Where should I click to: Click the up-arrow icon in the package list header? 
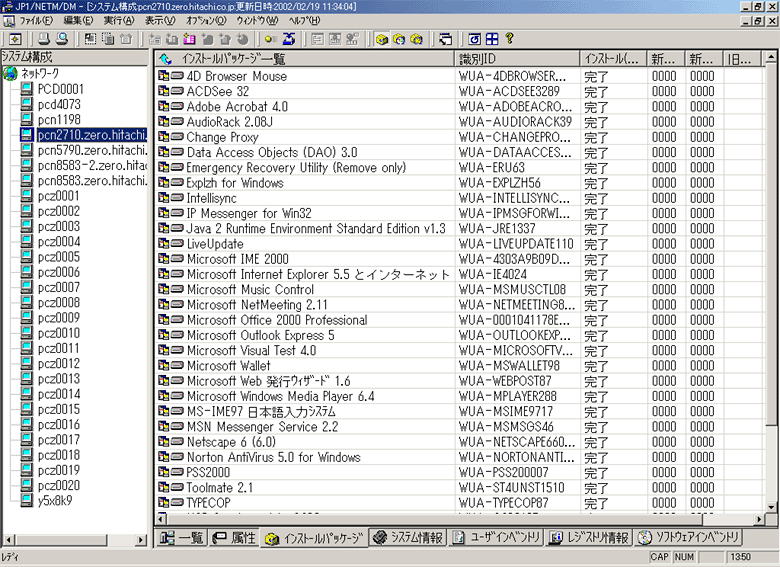[x=167, y=60]
